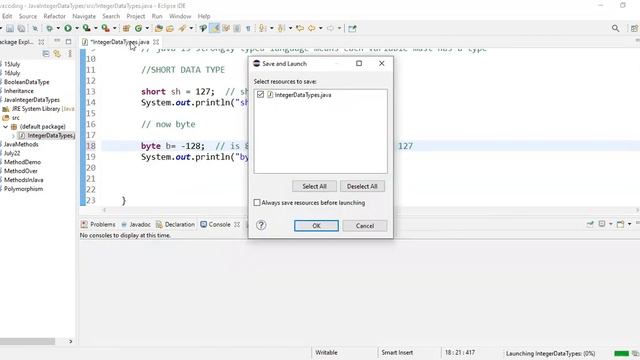Open New Java Class dropdown arrow
Viewport: 640px width, 360px height.
tap(147, 28)
